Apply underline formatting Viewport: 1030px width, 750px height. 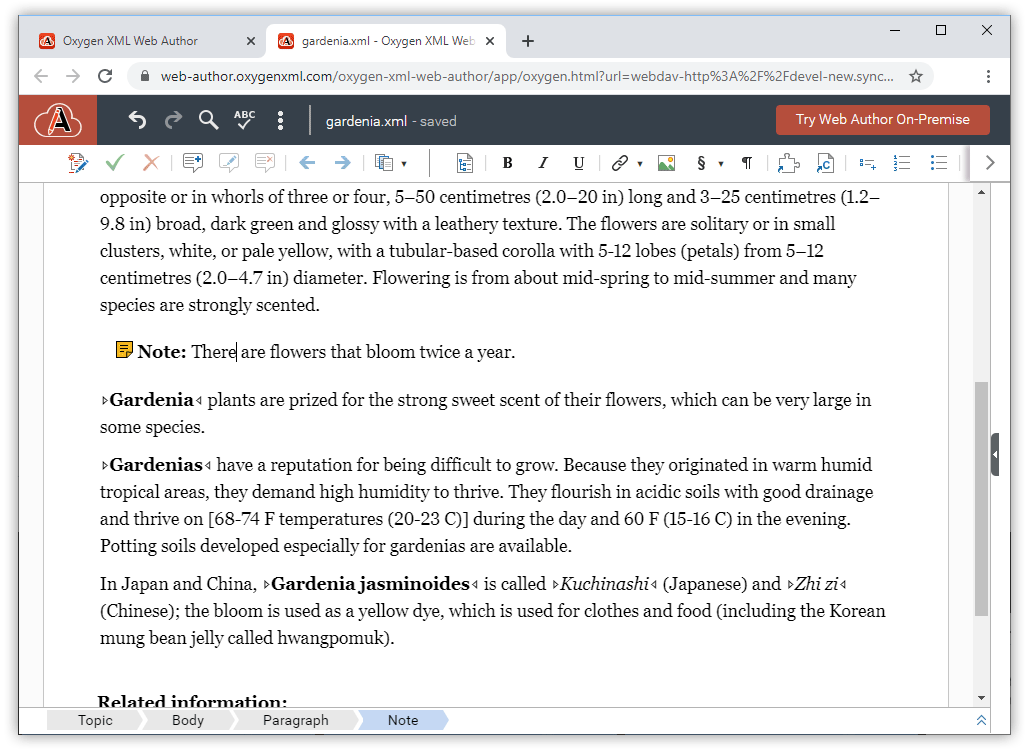579,163
